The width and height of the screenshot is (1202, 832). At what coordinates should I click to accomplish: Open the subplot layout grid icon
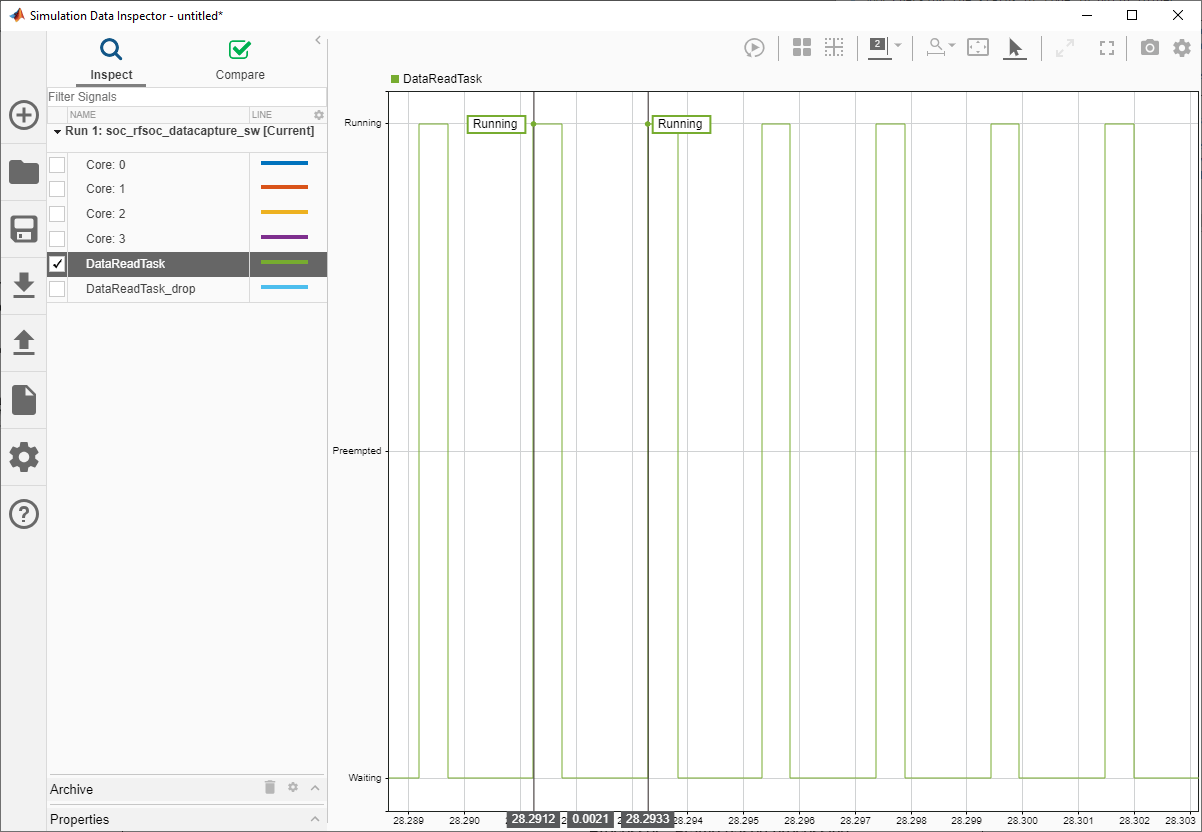801,47
